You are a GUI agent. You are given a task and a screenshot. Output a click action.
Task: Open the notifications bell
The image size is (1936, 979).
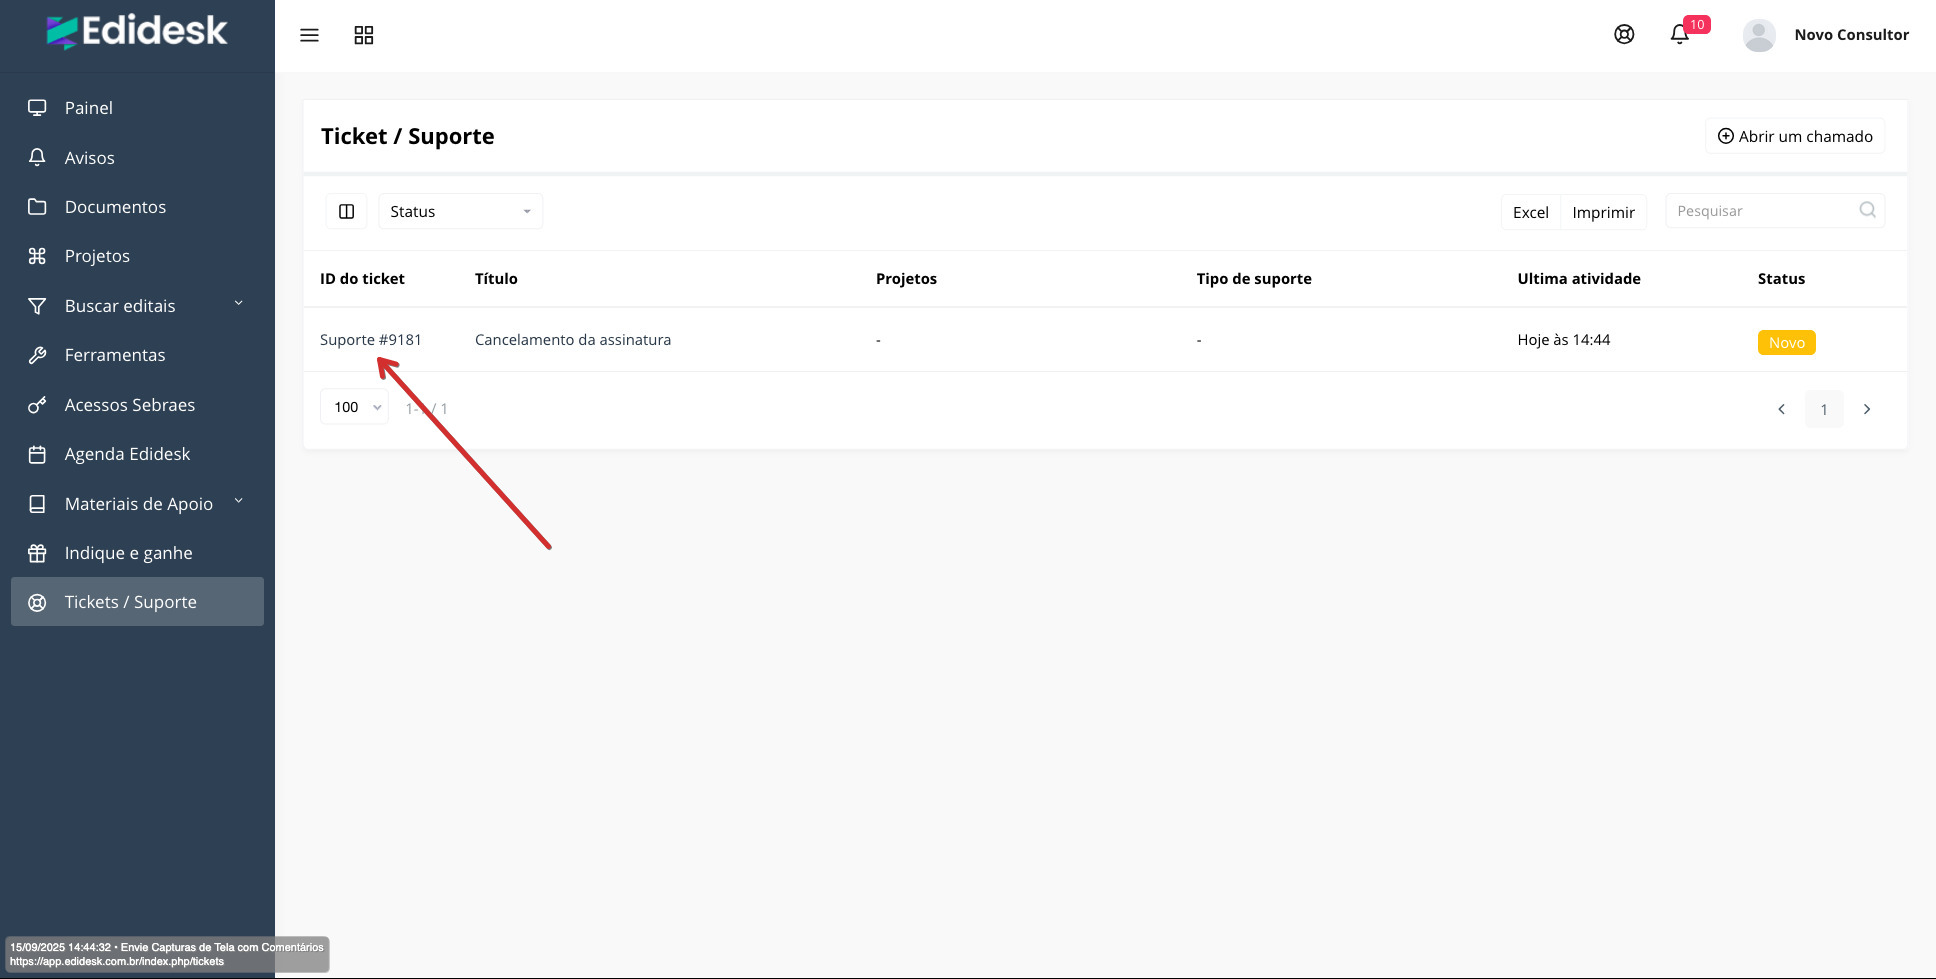pos(1680,35)
